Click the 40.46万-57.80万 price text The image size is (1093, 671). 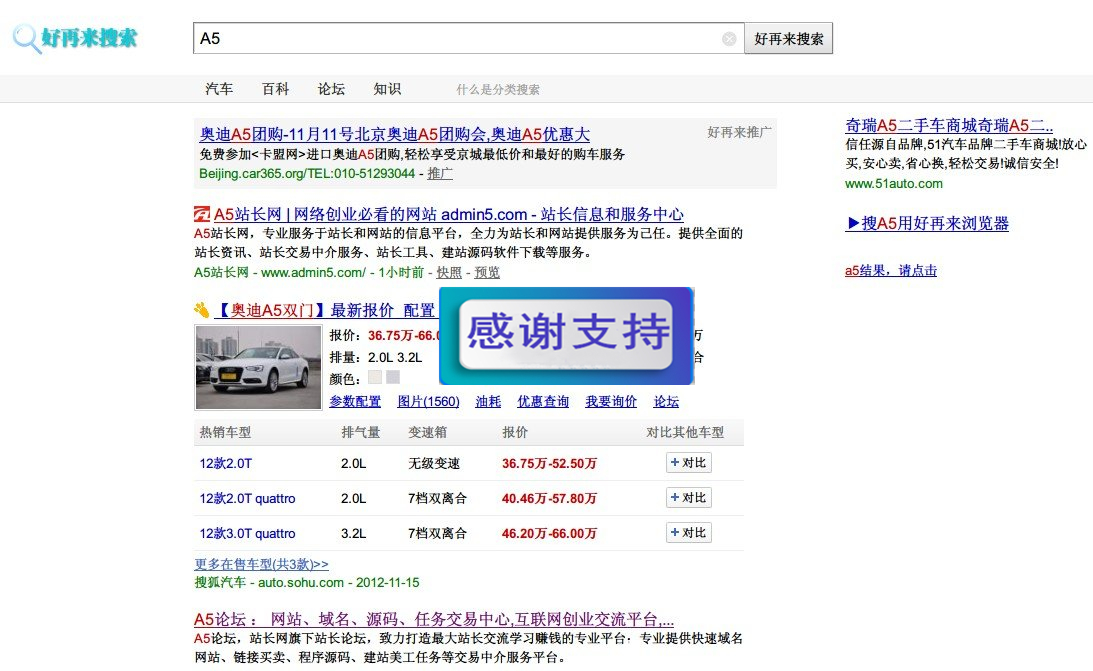coord(549,498)
